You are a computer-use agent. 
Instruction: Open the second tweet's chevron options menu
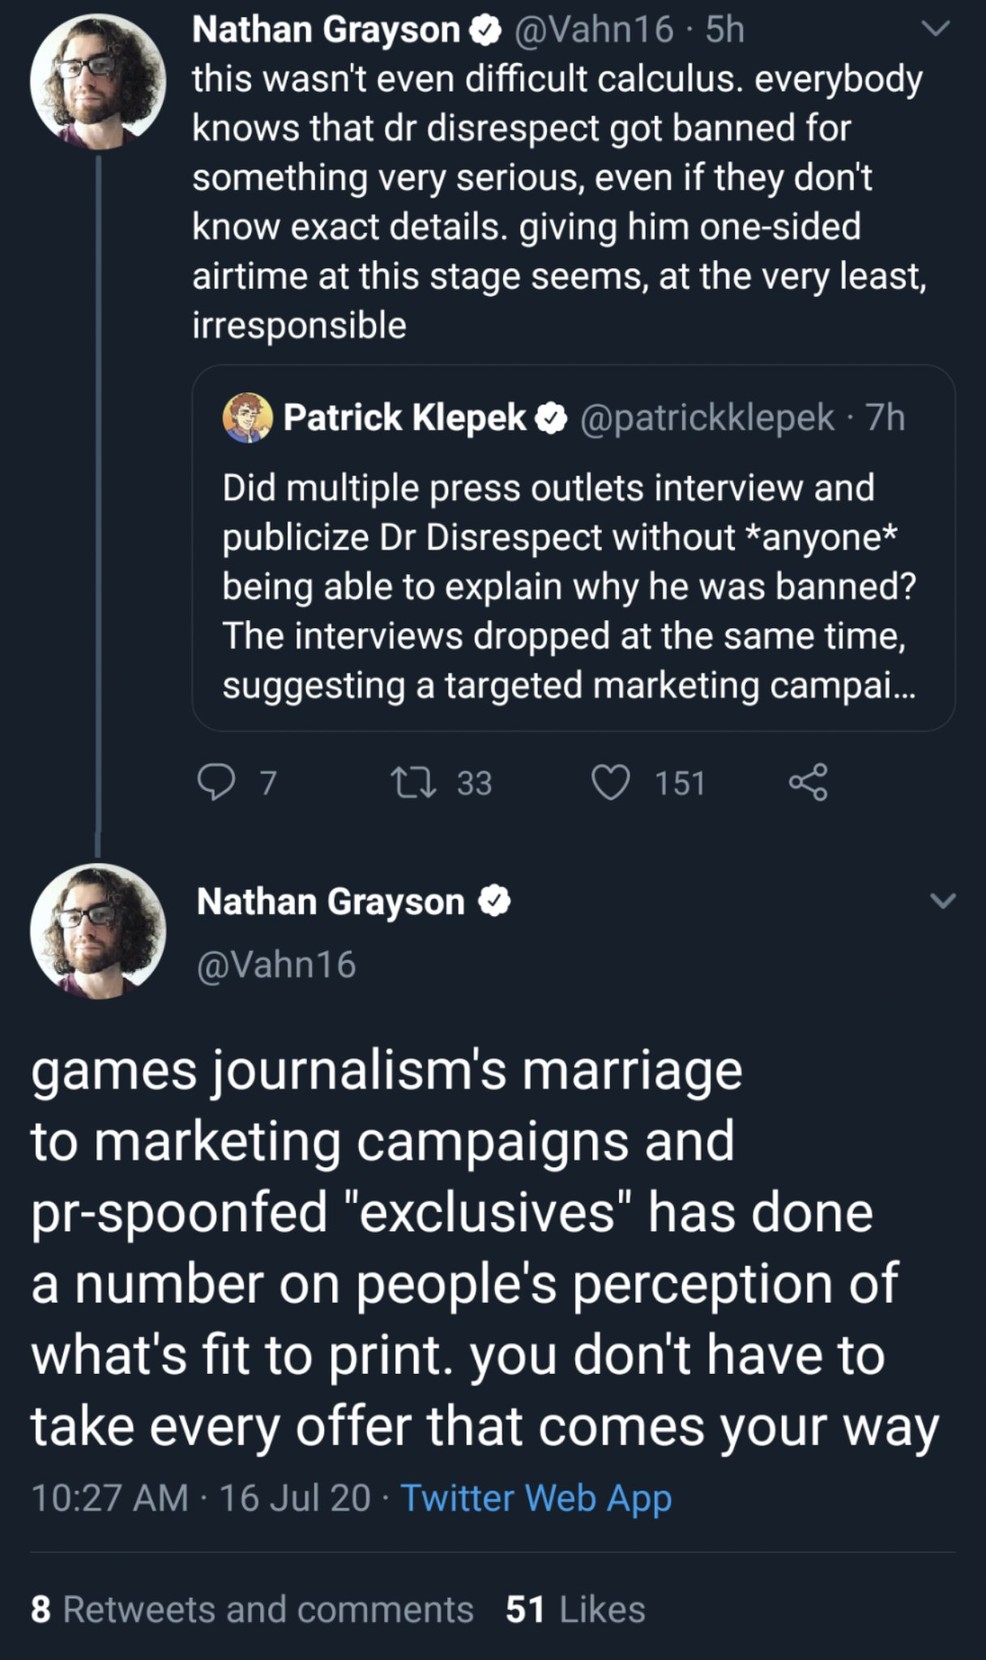point(943,901)
